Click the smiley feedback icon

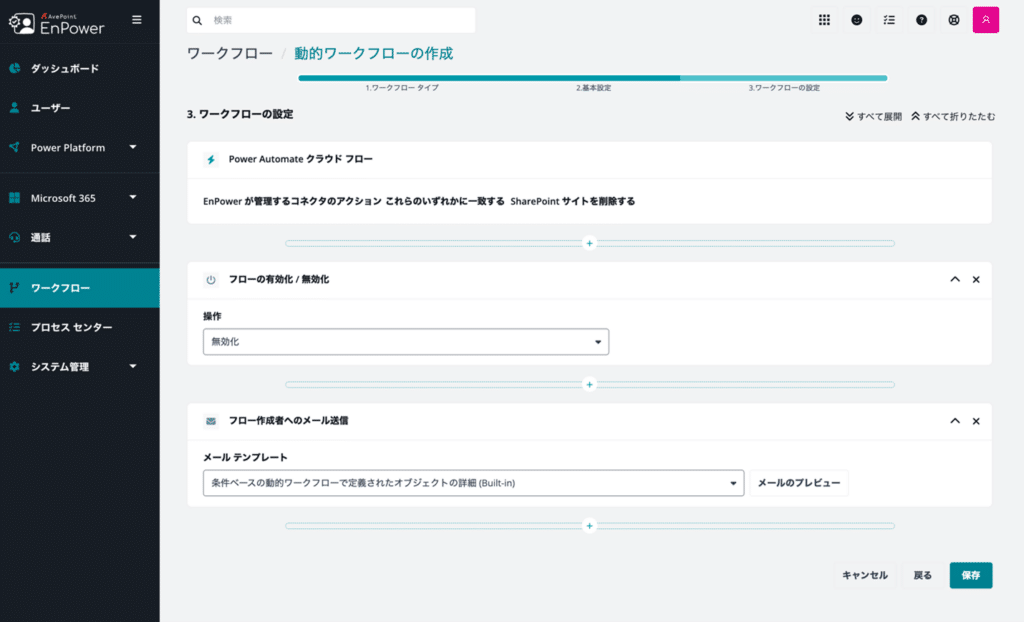coord(856,20)
